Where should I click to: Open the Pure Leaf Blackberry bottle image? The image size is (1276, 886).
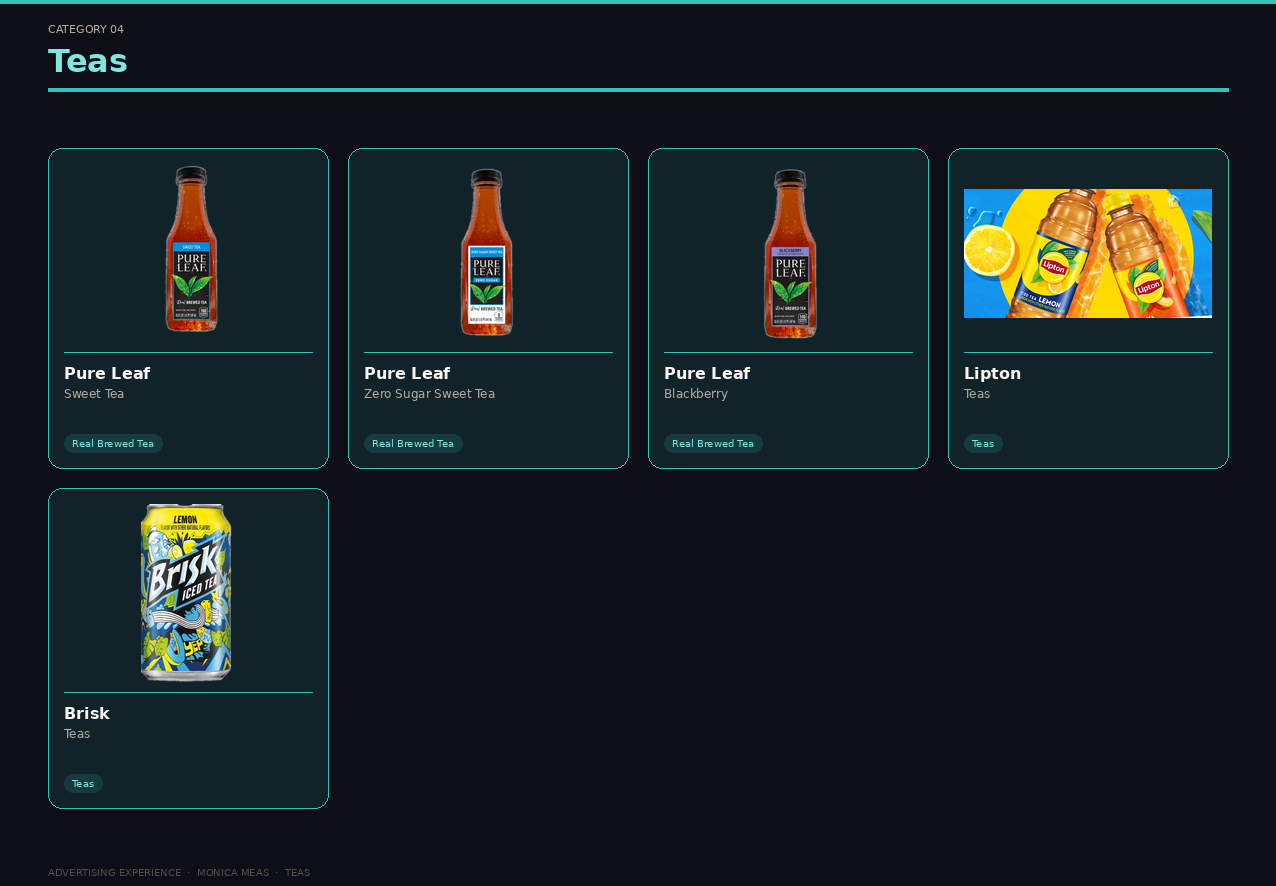pos(790,253)
